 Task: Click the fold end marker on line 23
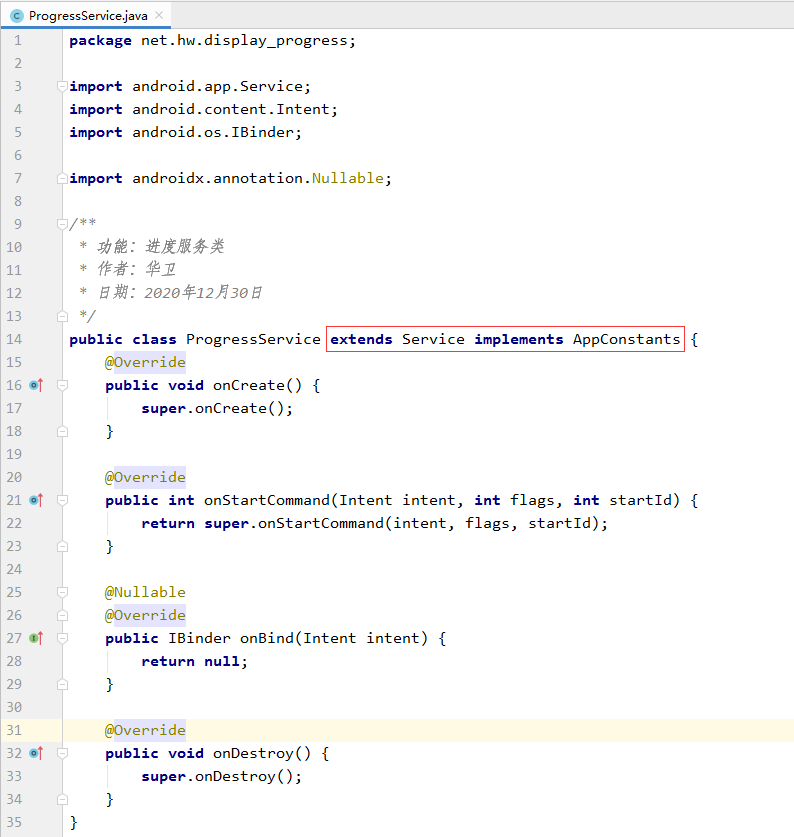point(62,546)
